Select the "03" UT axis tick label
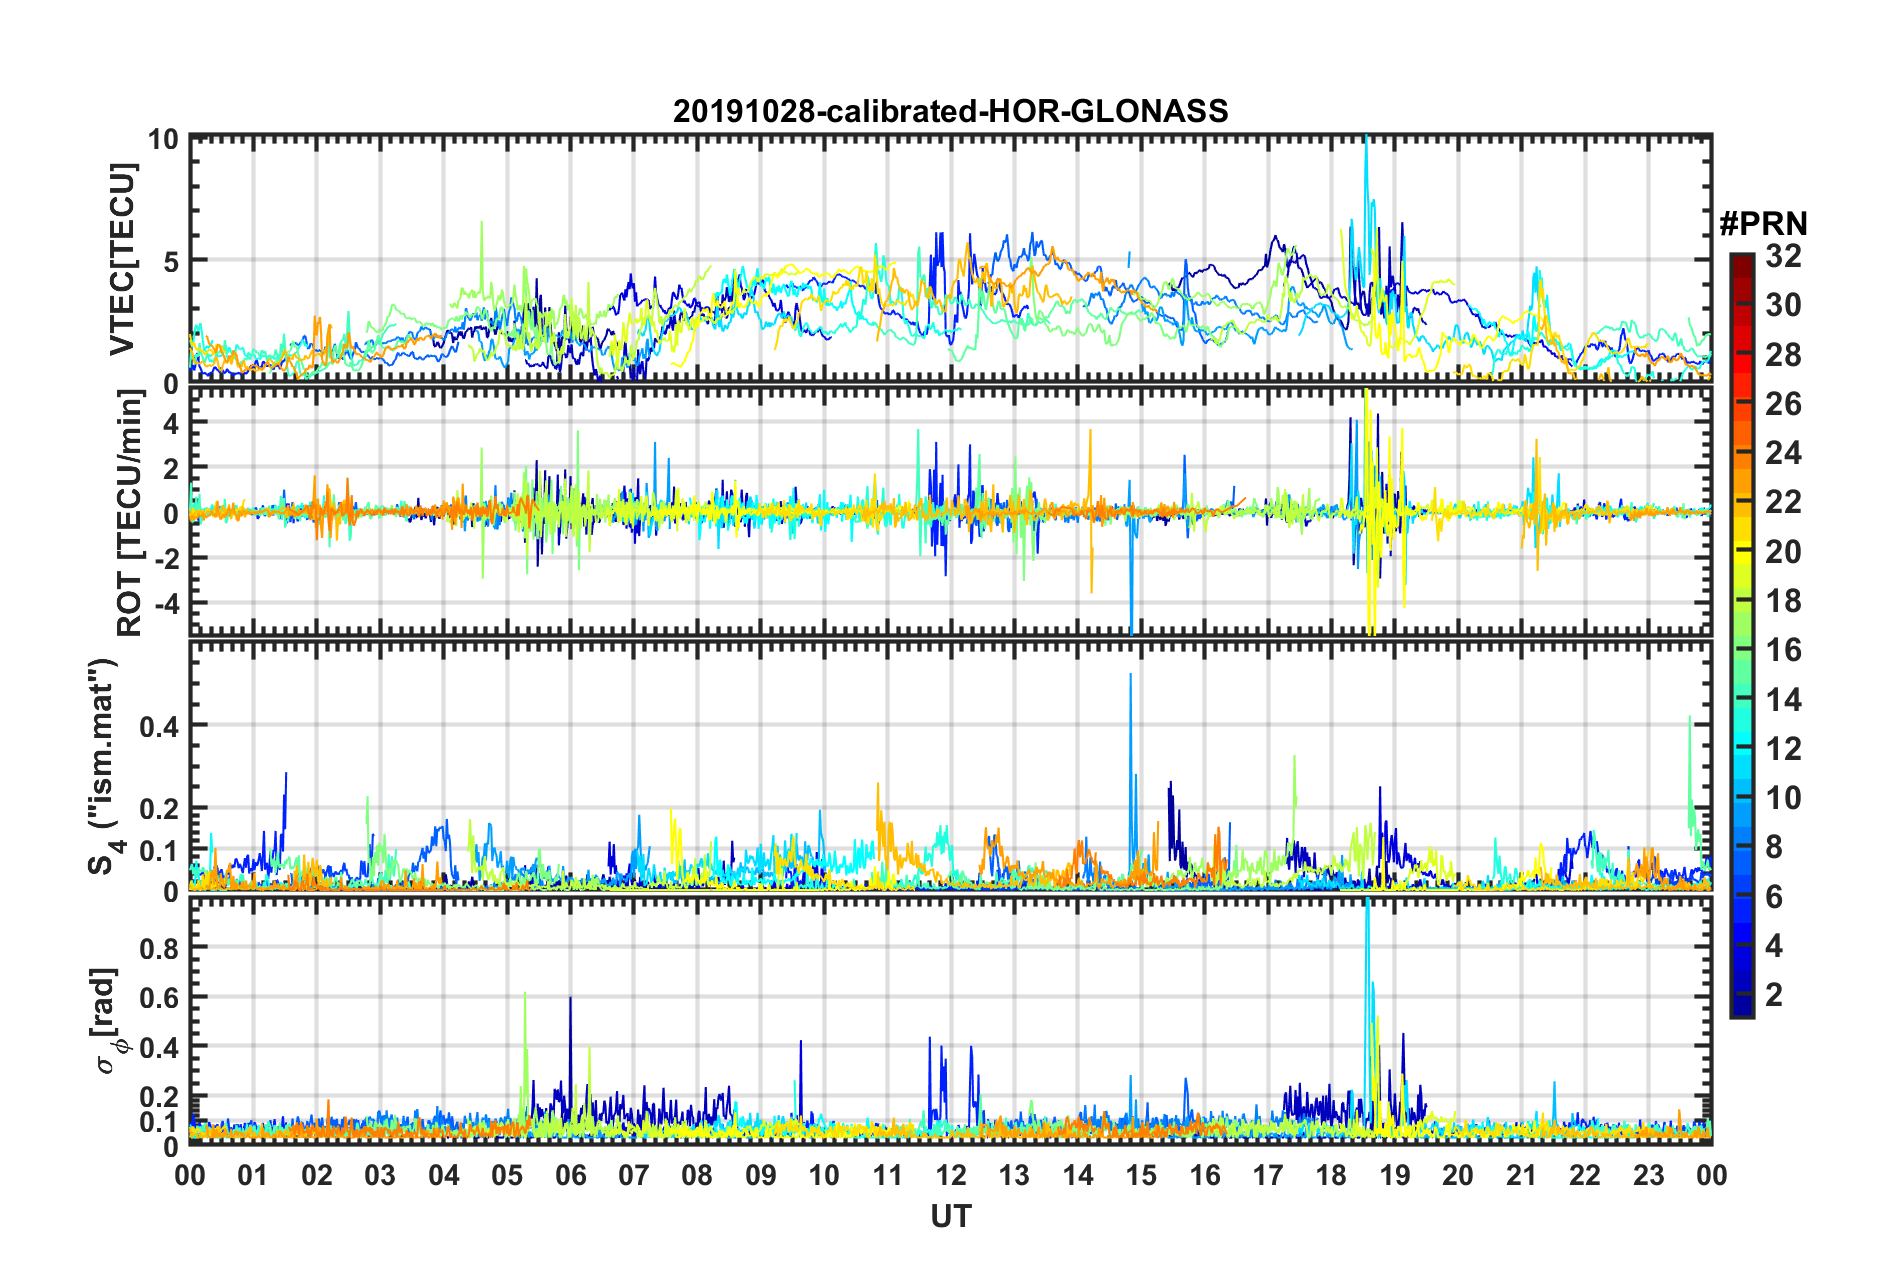Viewport: 1902px width, 1272px height. pos(380,1175)
